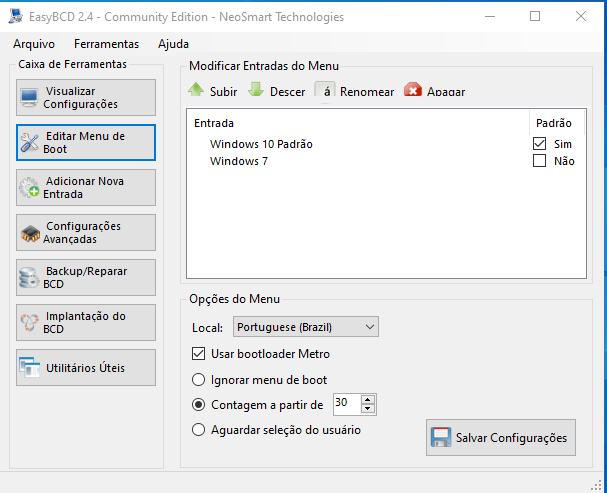Open the Ferramentas menu
This screenshot has height=493, width=607.
pyautogui.click(x=106, y=44)
